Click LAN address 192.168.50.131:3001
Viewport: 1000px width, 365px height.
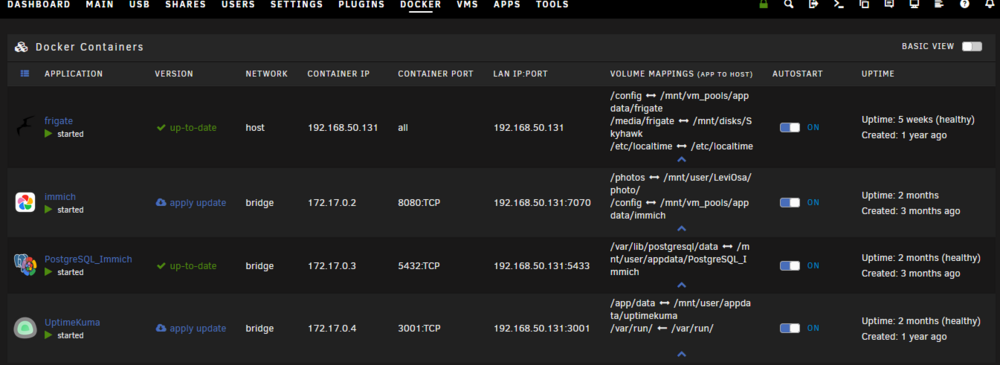click(541, 329)
